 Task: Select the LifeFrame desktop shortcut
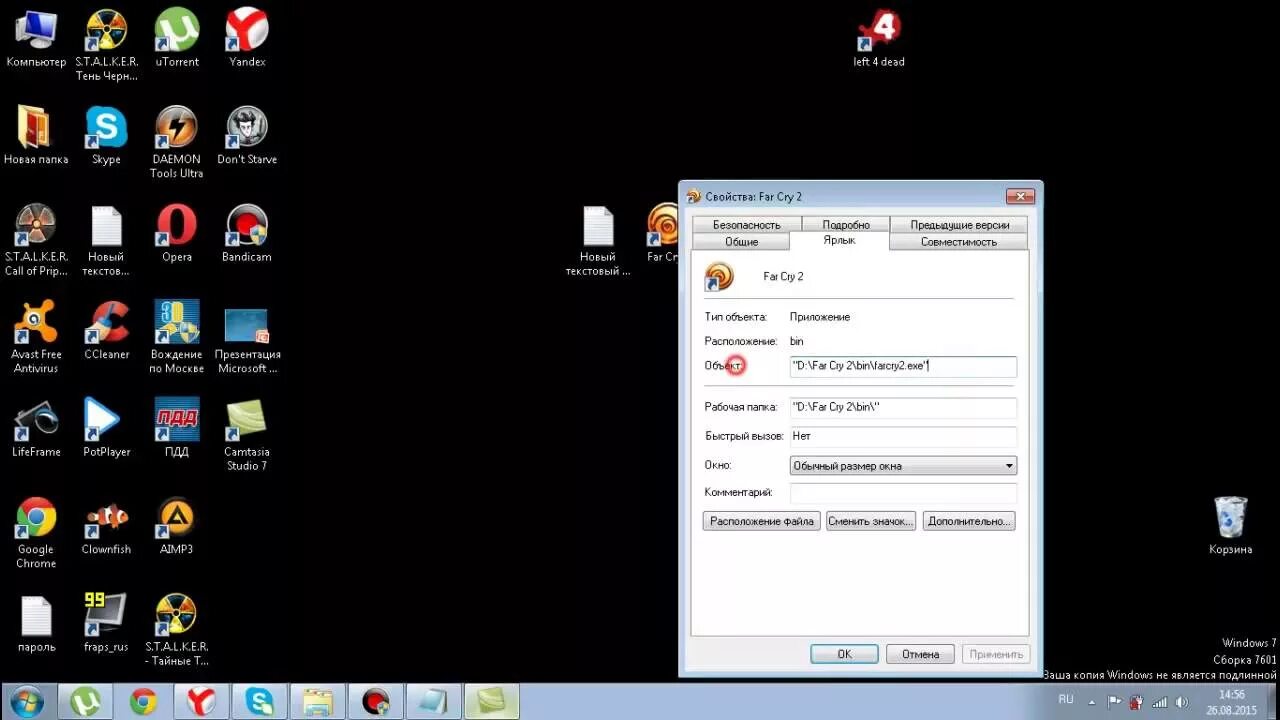point(36,430)
